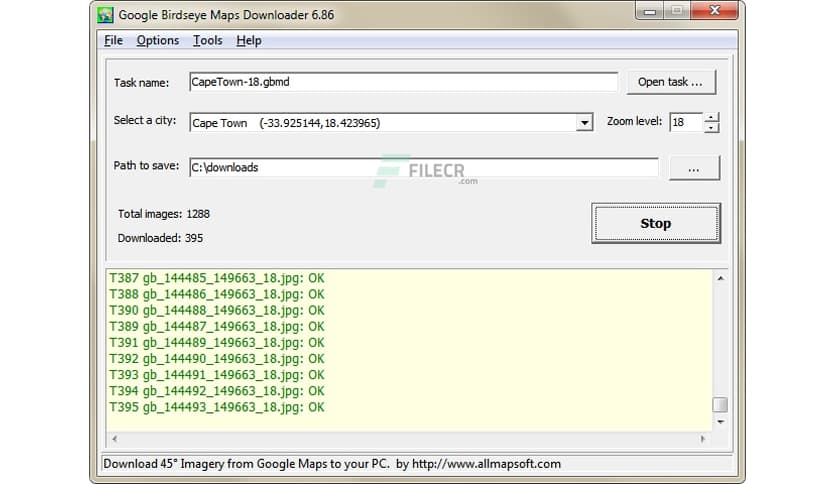Open the Help menu
The width and height of the screenshot is (836, 484).
tap(248, 41)
